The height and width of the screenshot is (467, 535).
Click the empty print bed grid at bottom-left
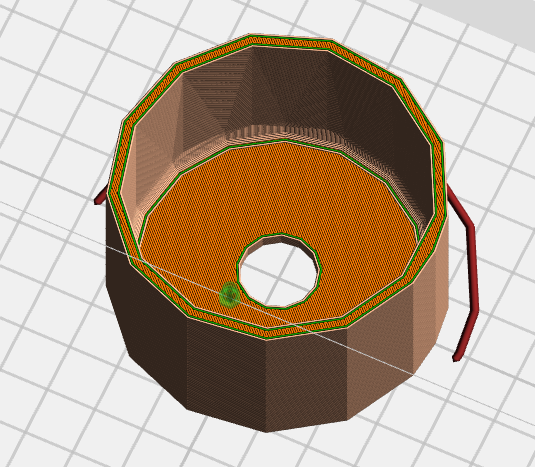pos(68,392)
